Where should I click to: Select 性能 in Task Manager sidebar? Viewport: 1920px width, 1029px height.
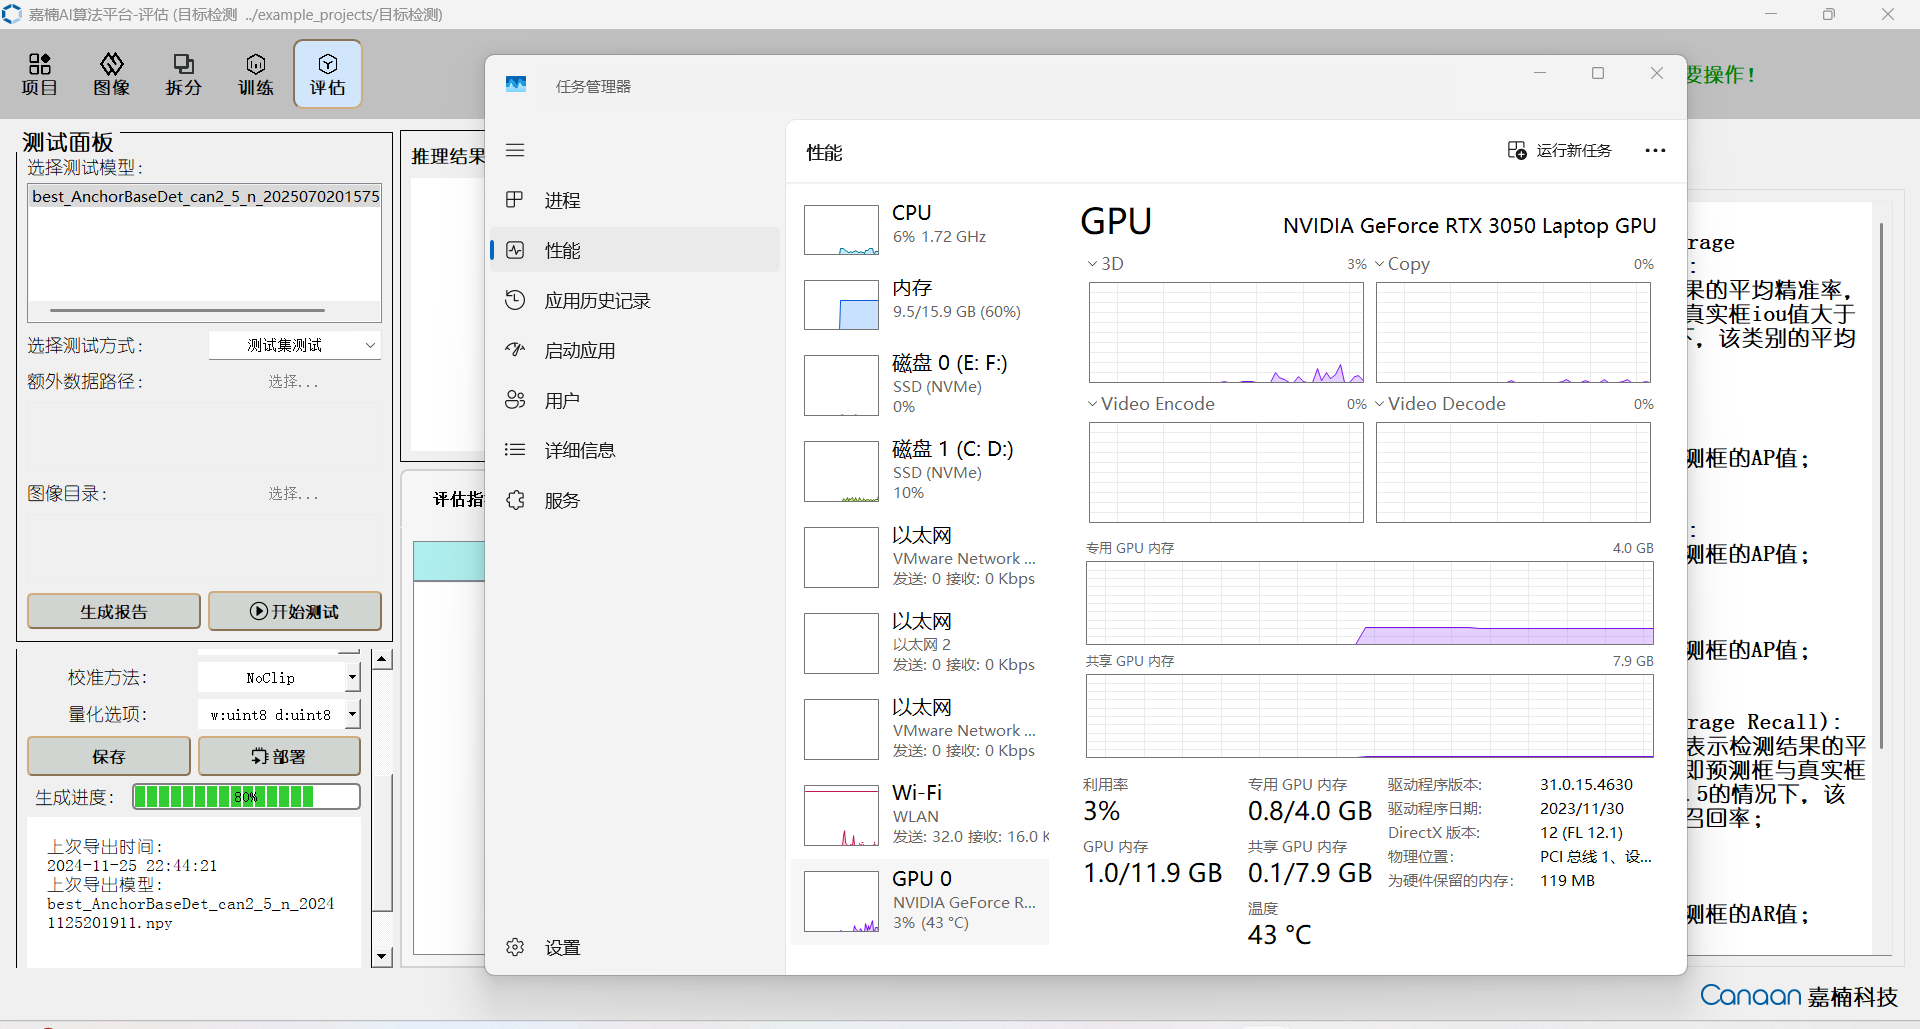(x=635, y=250)
